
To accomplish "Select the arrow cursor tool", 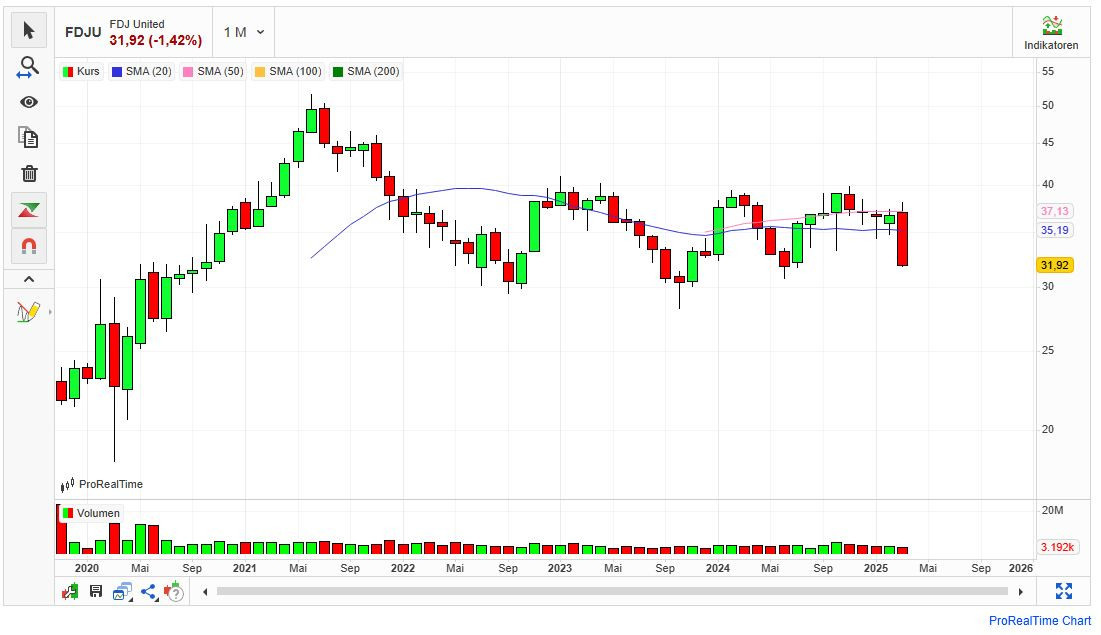I will tap(29, 30).
